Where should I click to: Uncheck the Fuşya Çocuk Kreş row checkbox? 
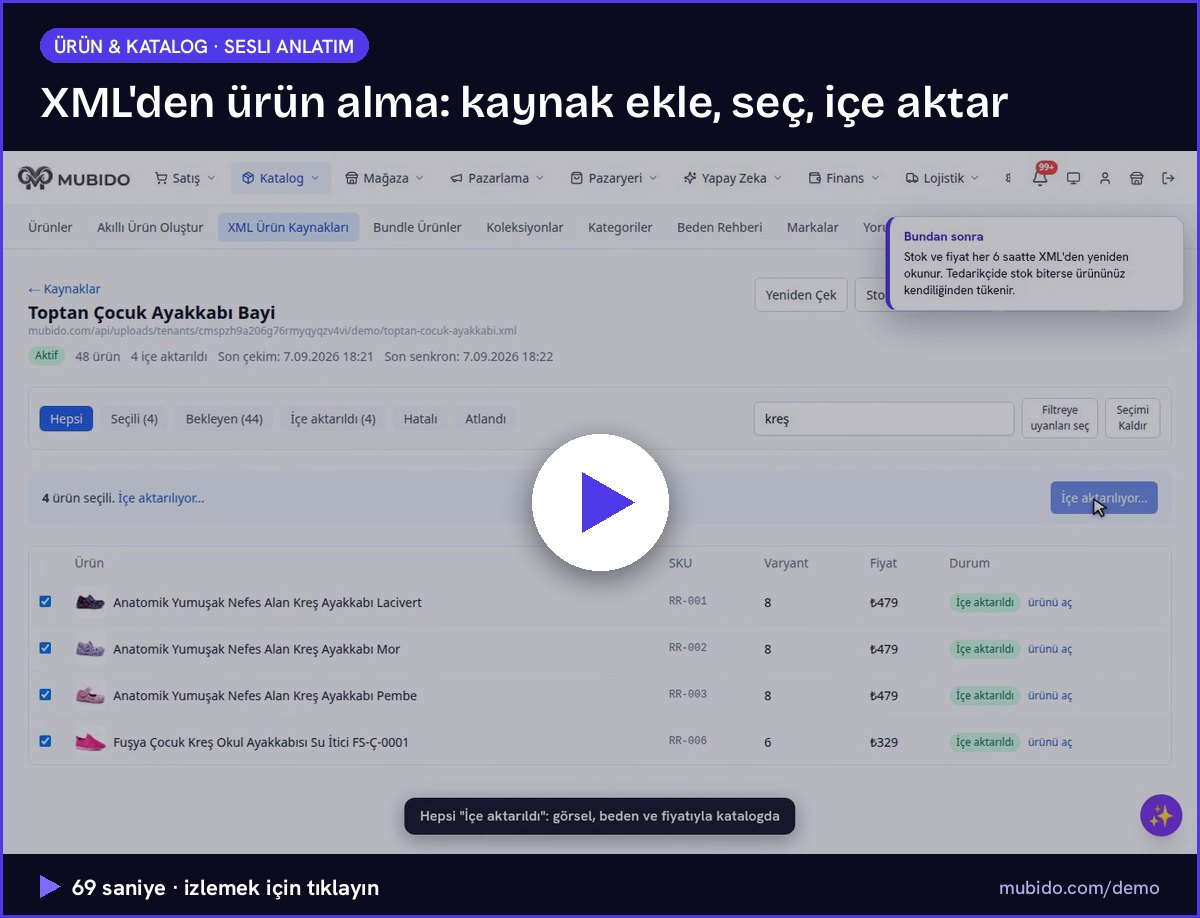(45, 741)
